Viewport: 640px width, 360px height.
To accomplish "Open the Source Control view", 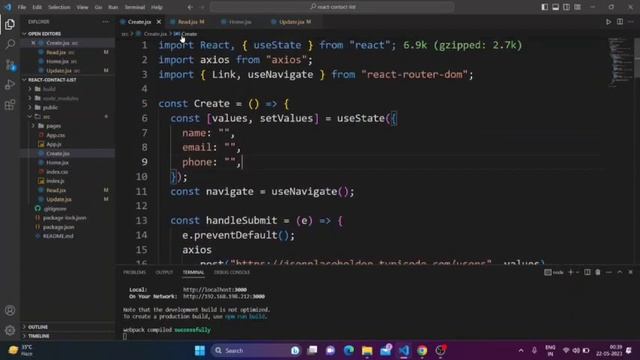I will pyautogui.click(x=10, y=64).
